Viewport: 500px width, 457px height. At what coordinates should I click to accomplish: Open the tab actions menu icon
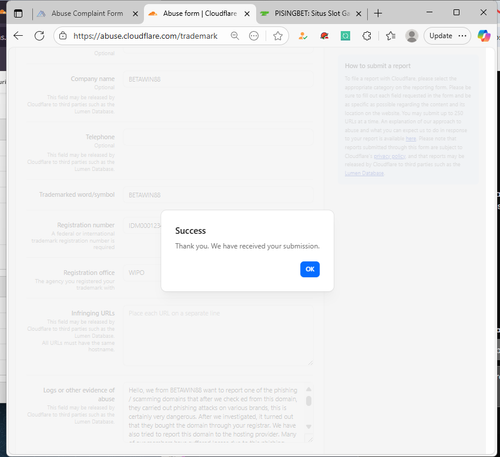pyautogui.click(x=18, y=14)
